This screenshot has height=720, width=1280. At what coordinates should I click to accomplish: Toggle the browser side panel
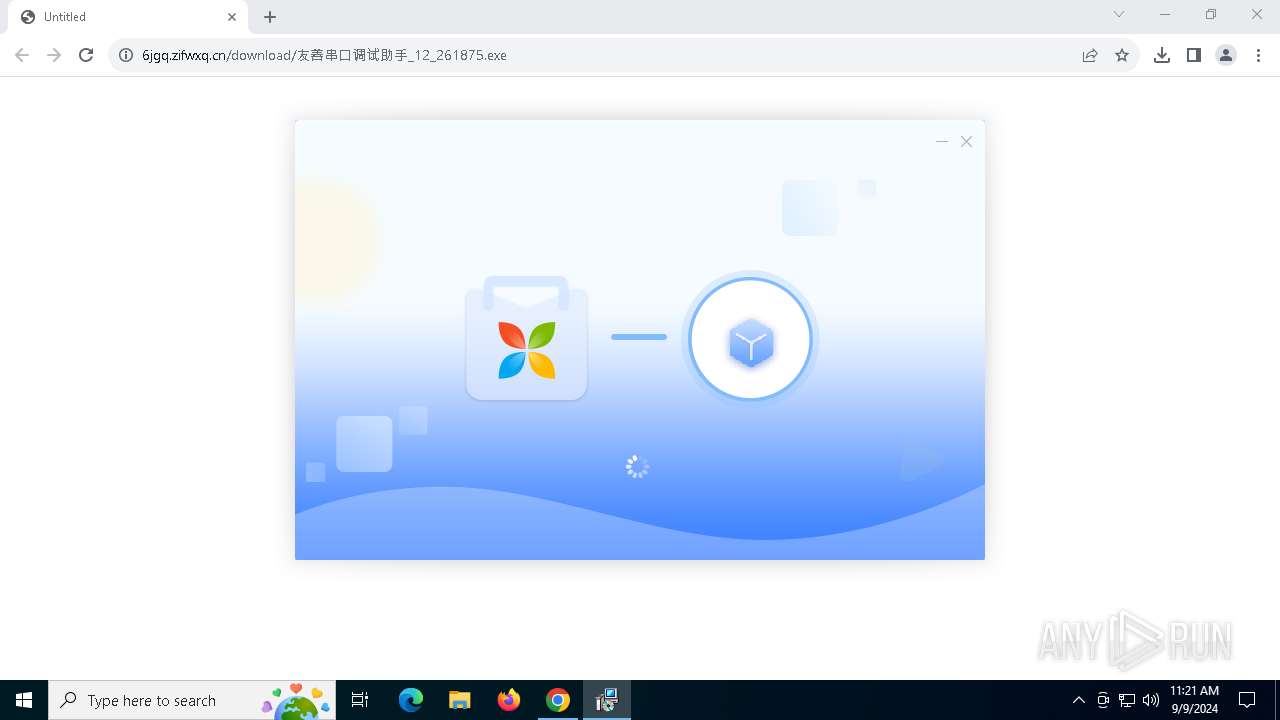(x=1194, y=55)
